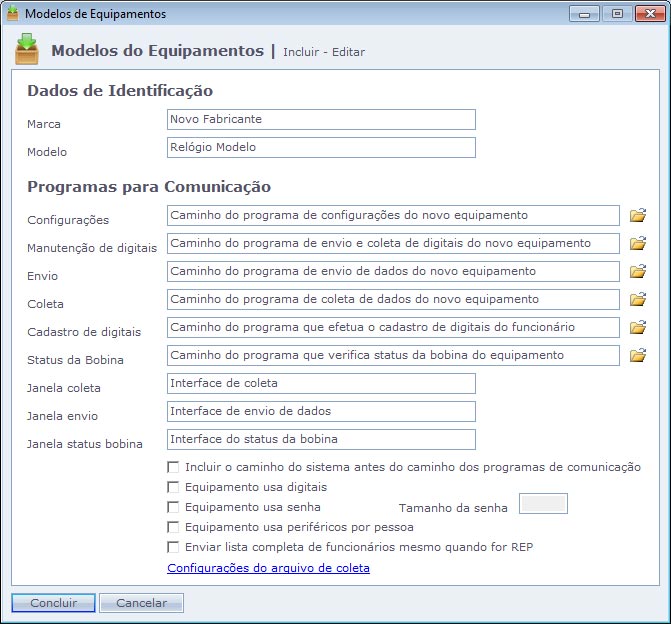Enable Enviar lista completa de funcionários
Image resolution: width=671 pixels, height=624 pixels.
pos(174,547)
